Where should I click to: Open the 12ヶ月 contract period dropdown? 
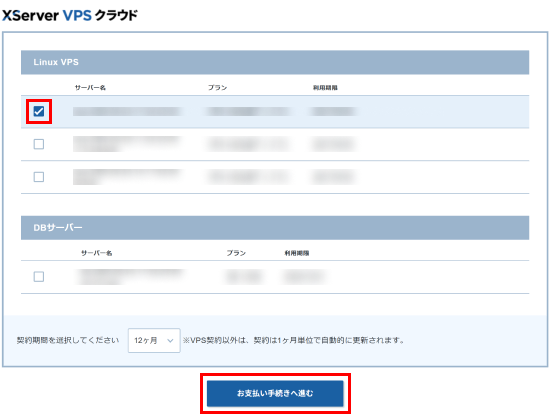point(154,340)
